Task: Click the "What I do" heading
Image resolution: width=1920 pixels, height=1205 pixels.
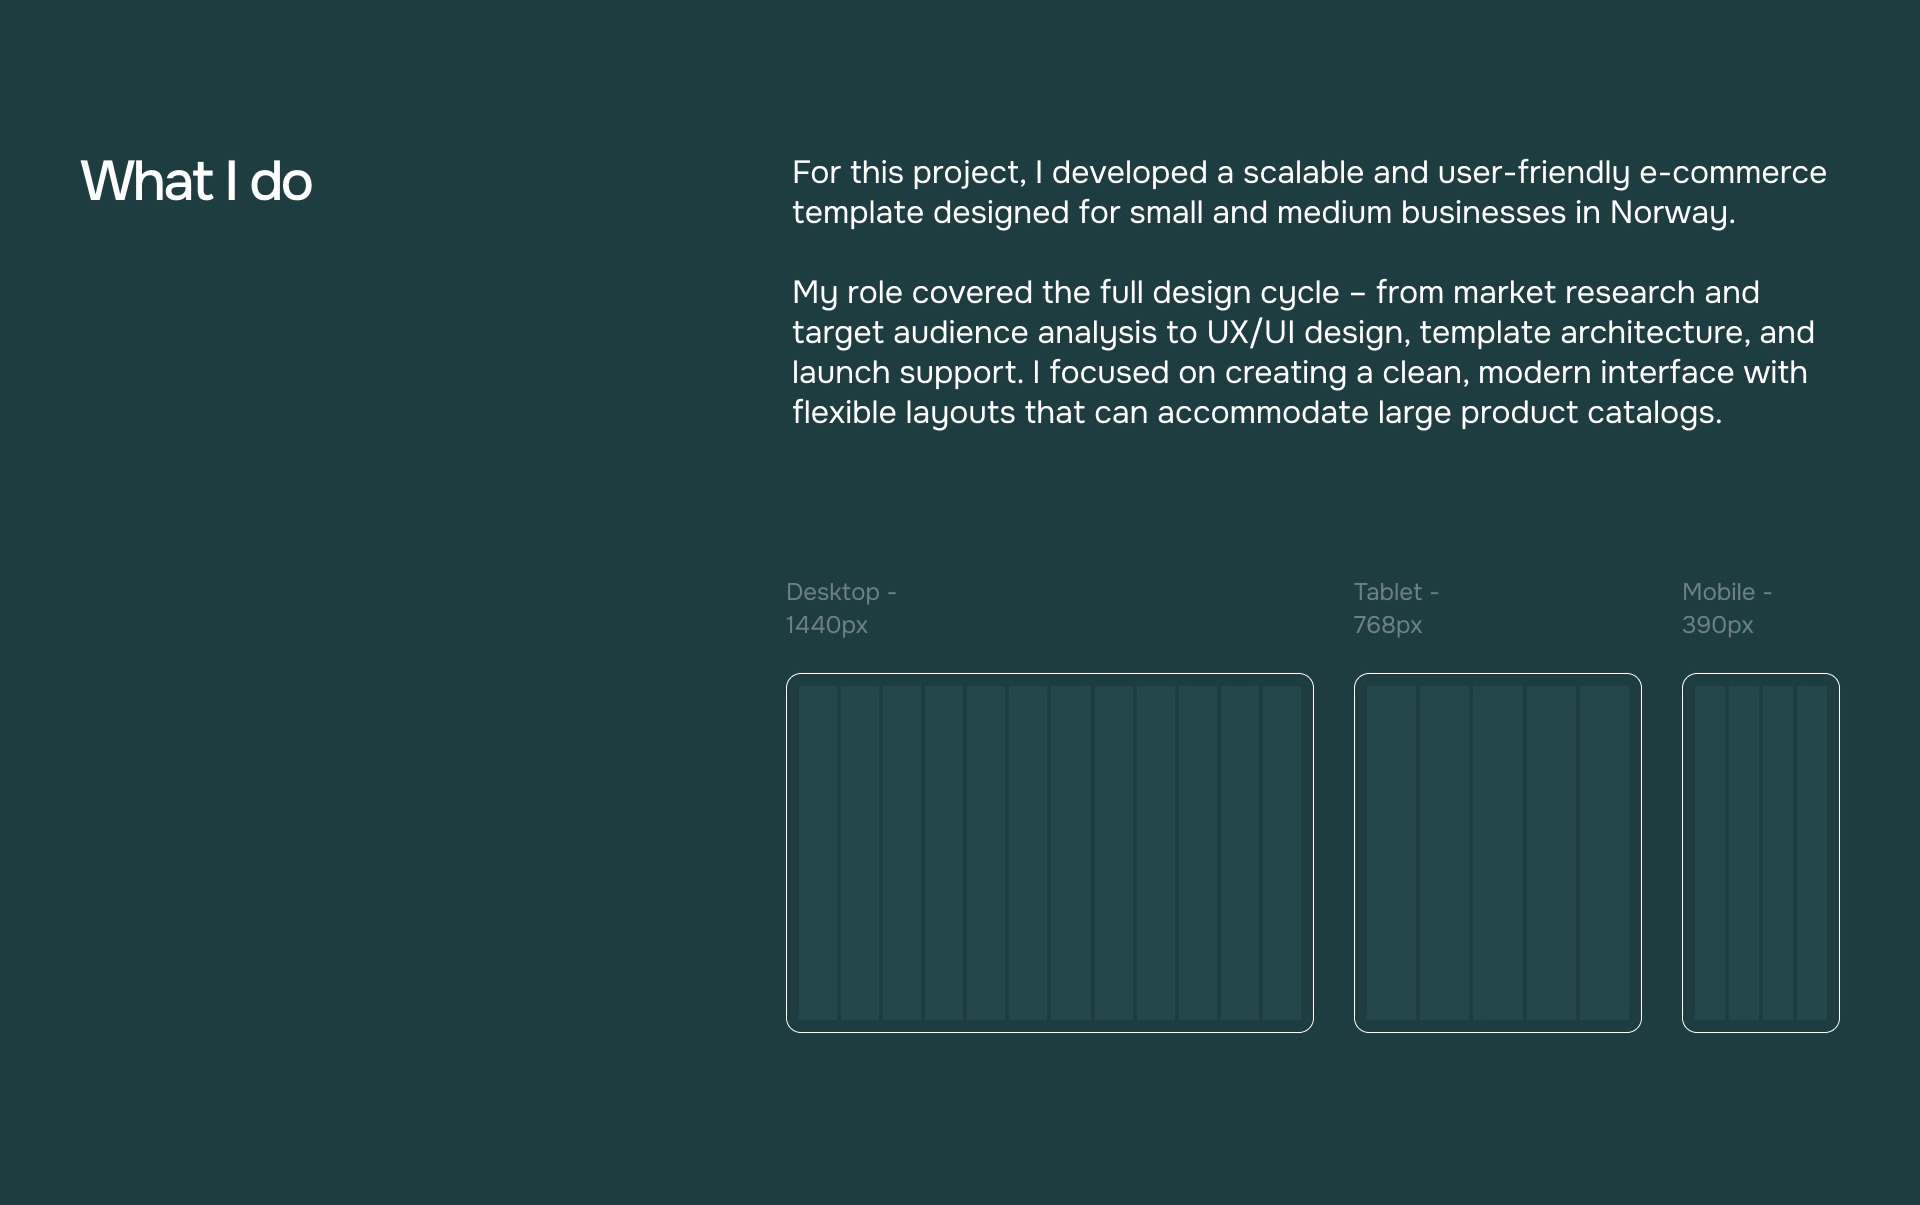Action: (196, 182)
